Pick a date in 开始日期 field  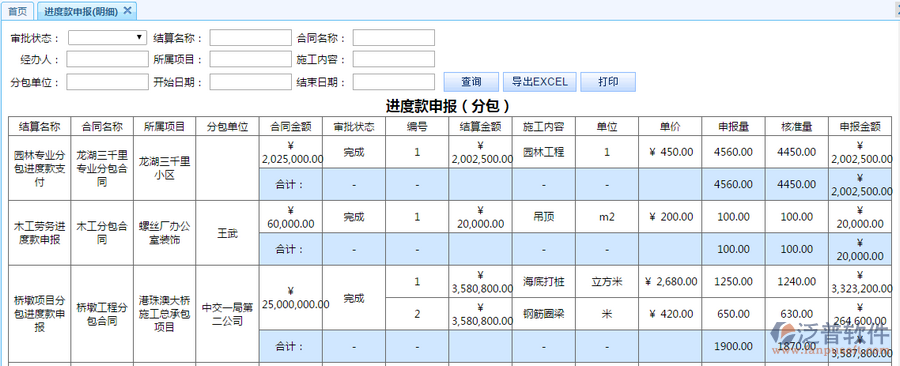[250, 82]
